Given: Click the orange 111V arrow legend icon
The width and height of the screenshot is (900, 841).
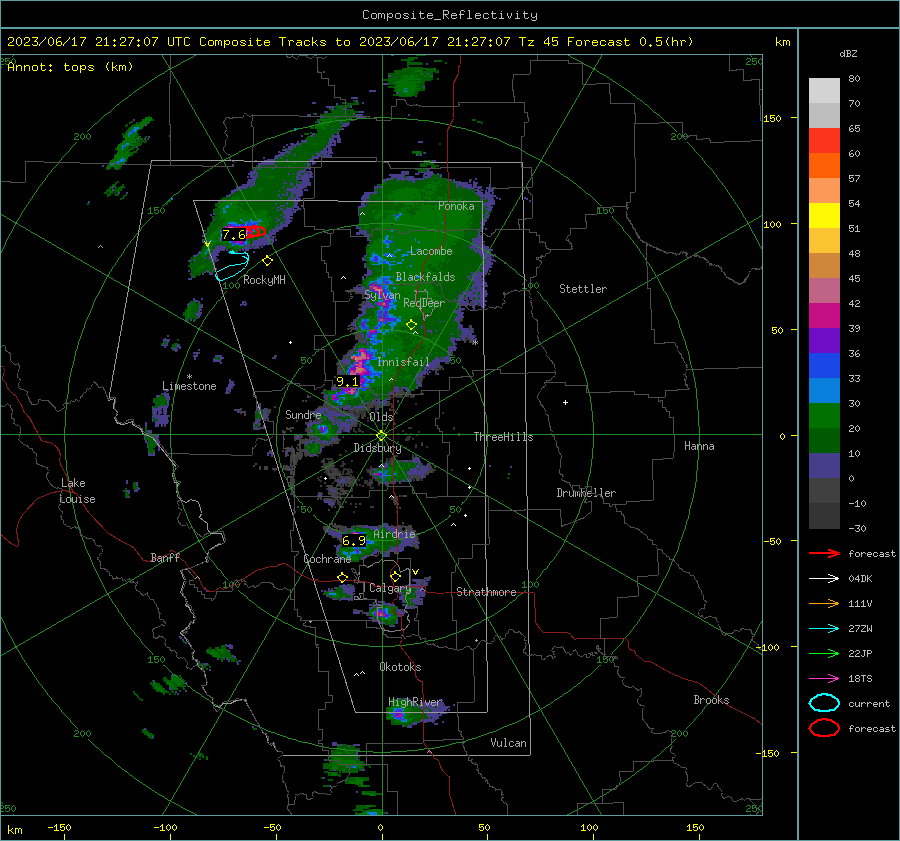Looking at the screenshot, I should click(x=824, y=603).
